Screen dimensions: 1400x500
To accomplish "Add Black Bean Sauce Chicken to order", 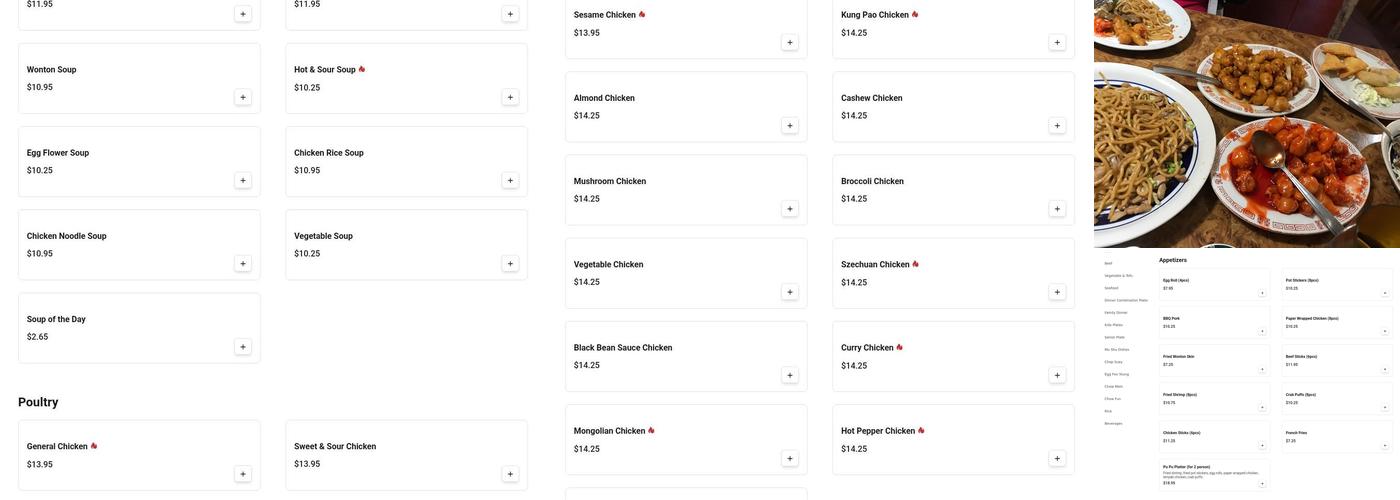I will point(789,375).
